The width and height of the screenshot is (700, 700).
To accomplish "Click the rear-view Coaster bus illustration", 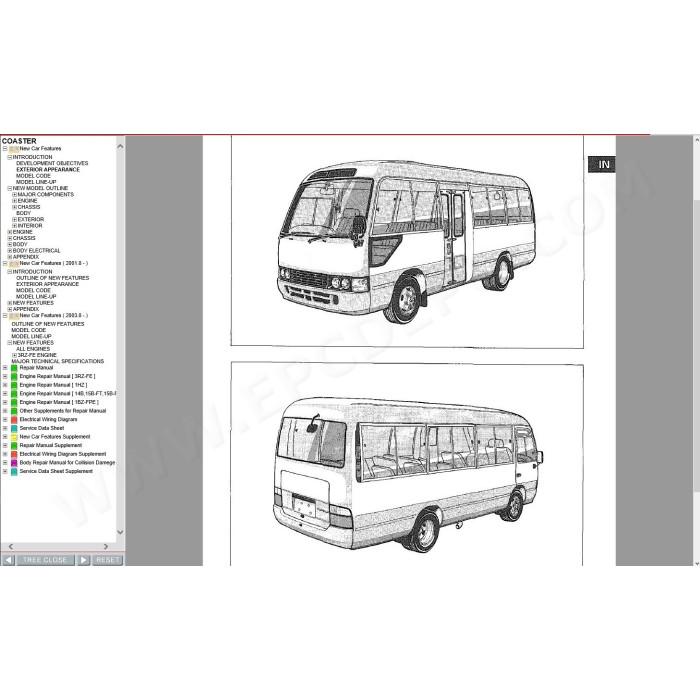I will click(x=408, y=475).
